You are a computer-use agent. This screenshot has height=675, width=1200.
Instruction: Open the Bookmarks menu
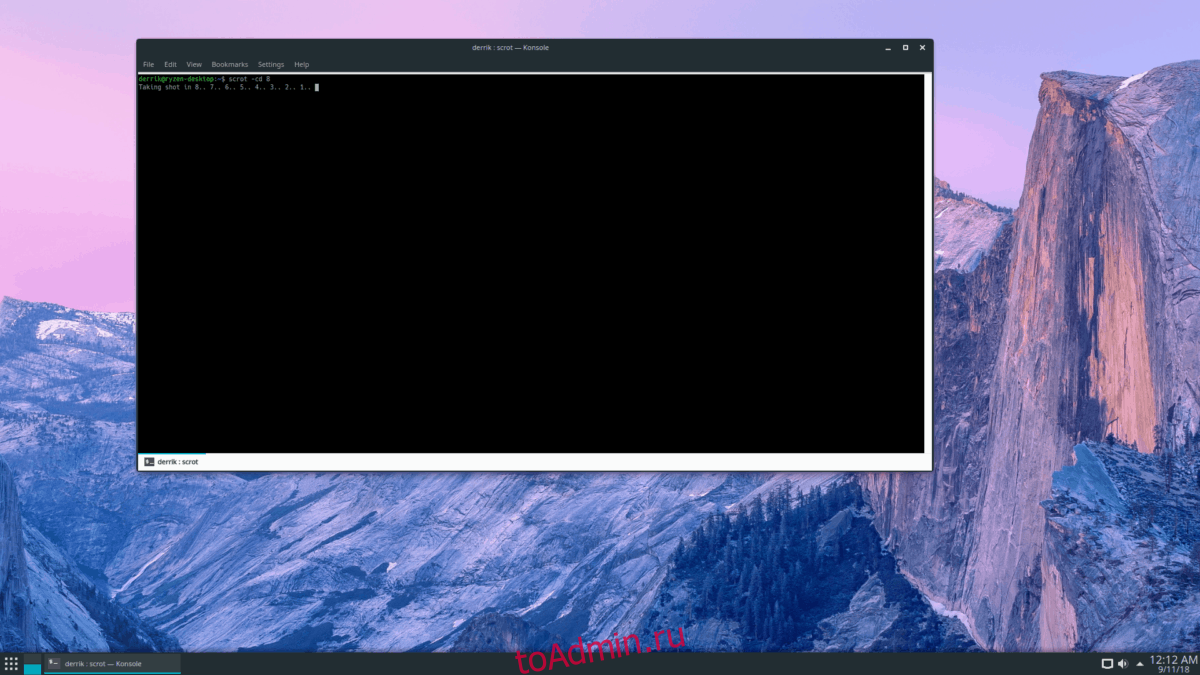229,64
